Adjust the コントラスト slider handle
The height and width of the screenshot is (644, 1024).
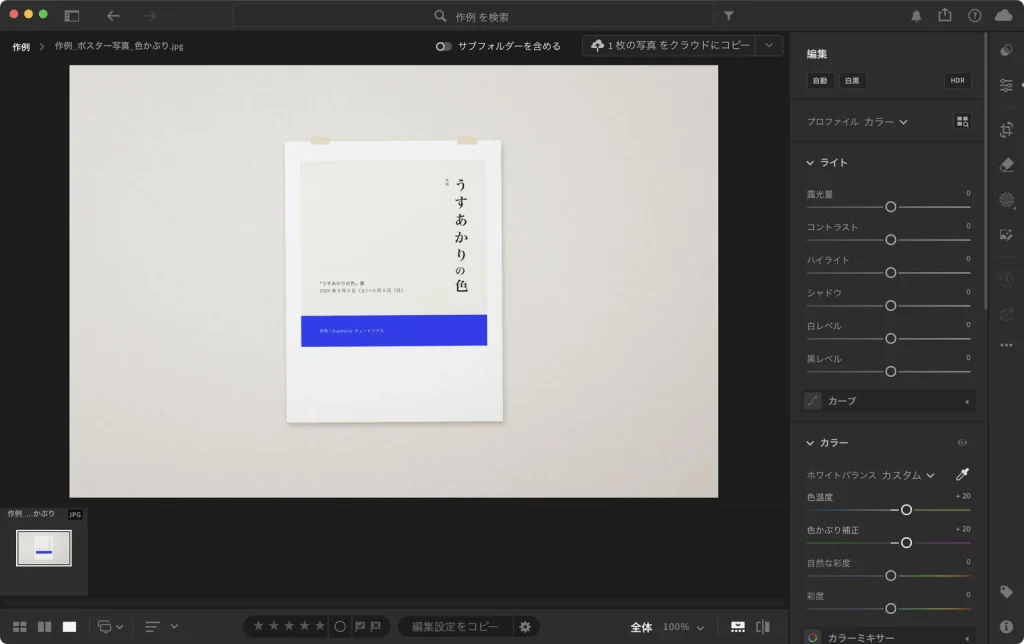pyautogui.click(x=890, y=240)
